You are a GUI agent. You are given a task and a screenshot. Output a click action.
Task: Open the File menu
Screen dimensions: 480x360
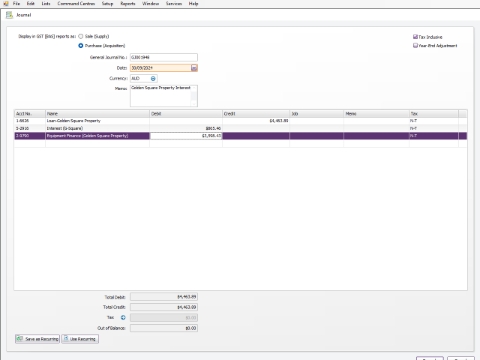(x=16, y=3)
